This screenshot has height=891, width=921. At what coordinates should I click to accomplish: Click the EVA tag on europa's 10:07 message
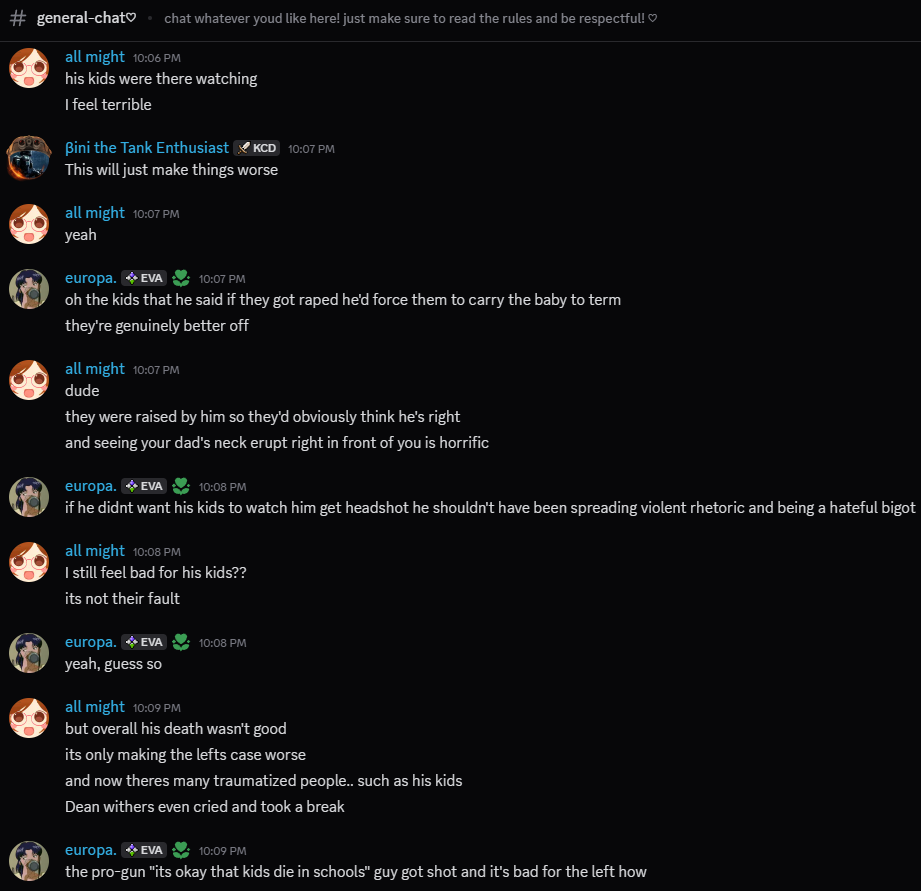click(x=144, y=278)
